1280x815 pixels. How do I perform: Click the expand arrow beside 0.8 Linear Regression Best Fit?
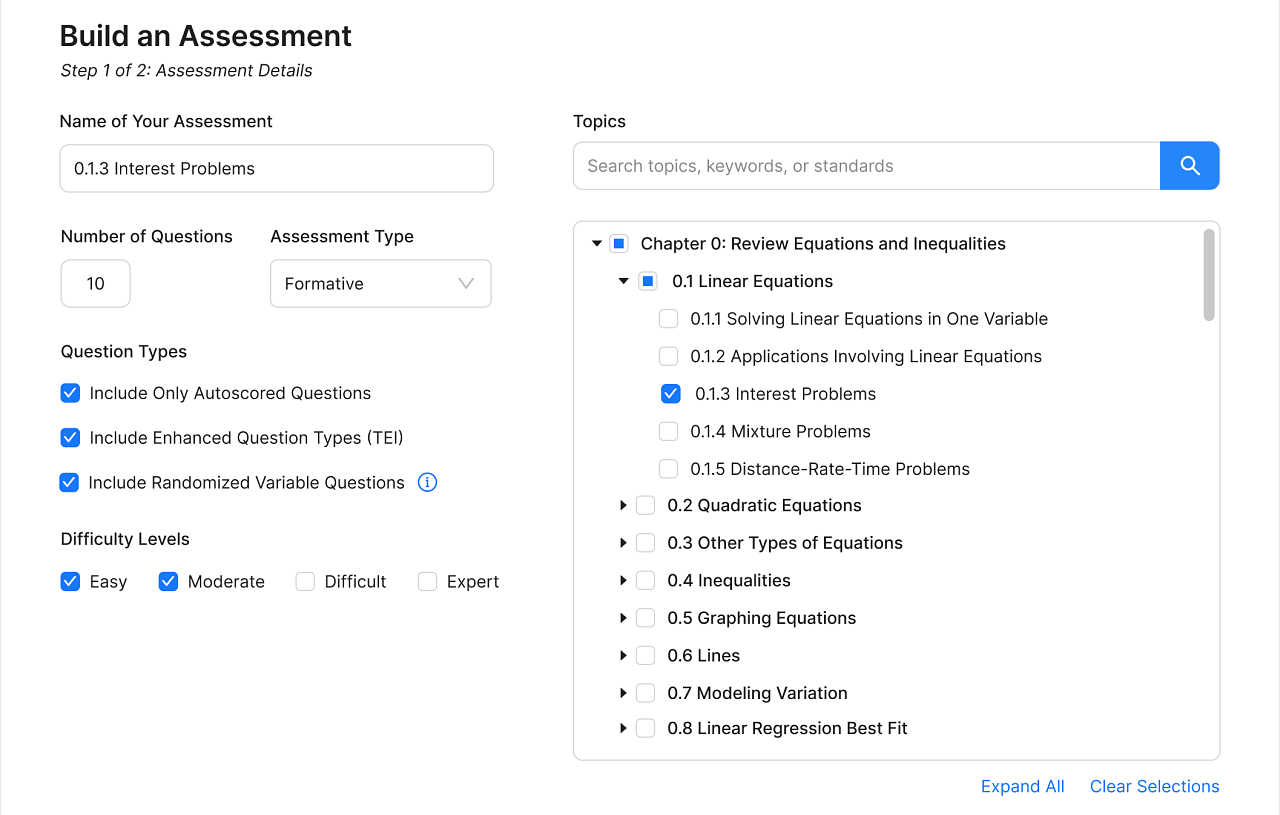pos(623,728)
